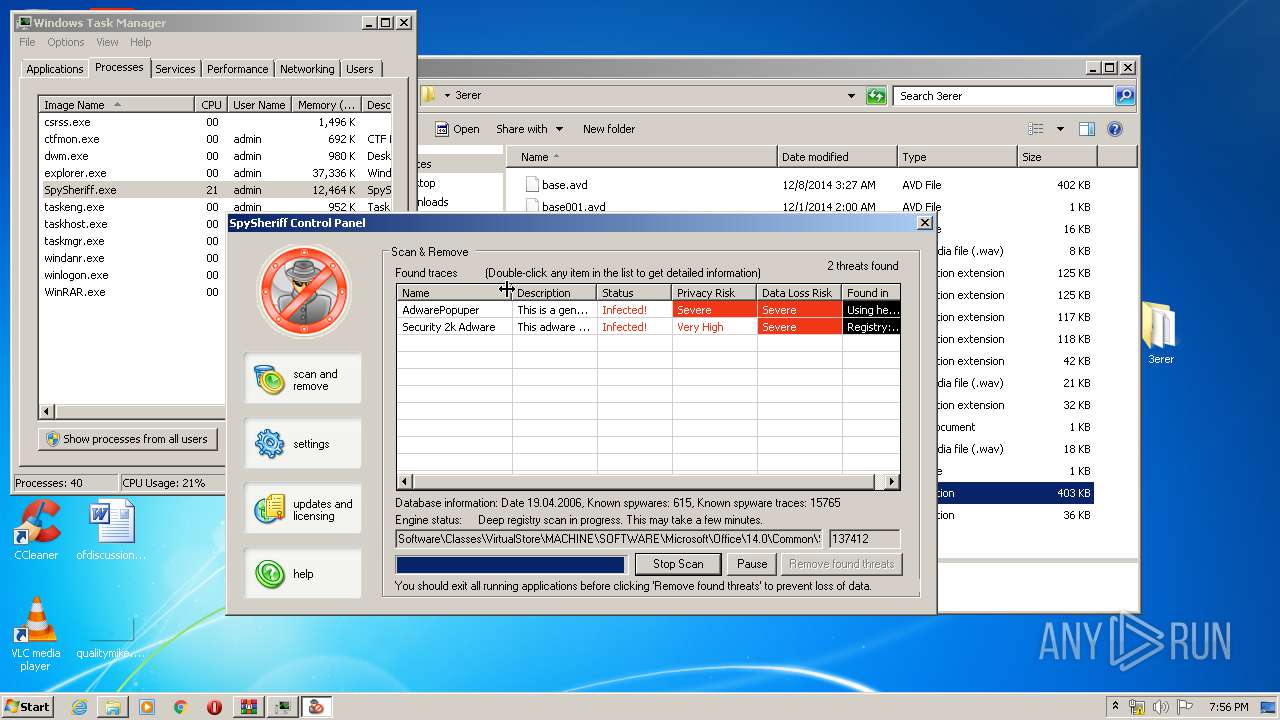Click the Stop Scan button
This screenshot has height=720, width=1280.
click(x=678, y=564)
